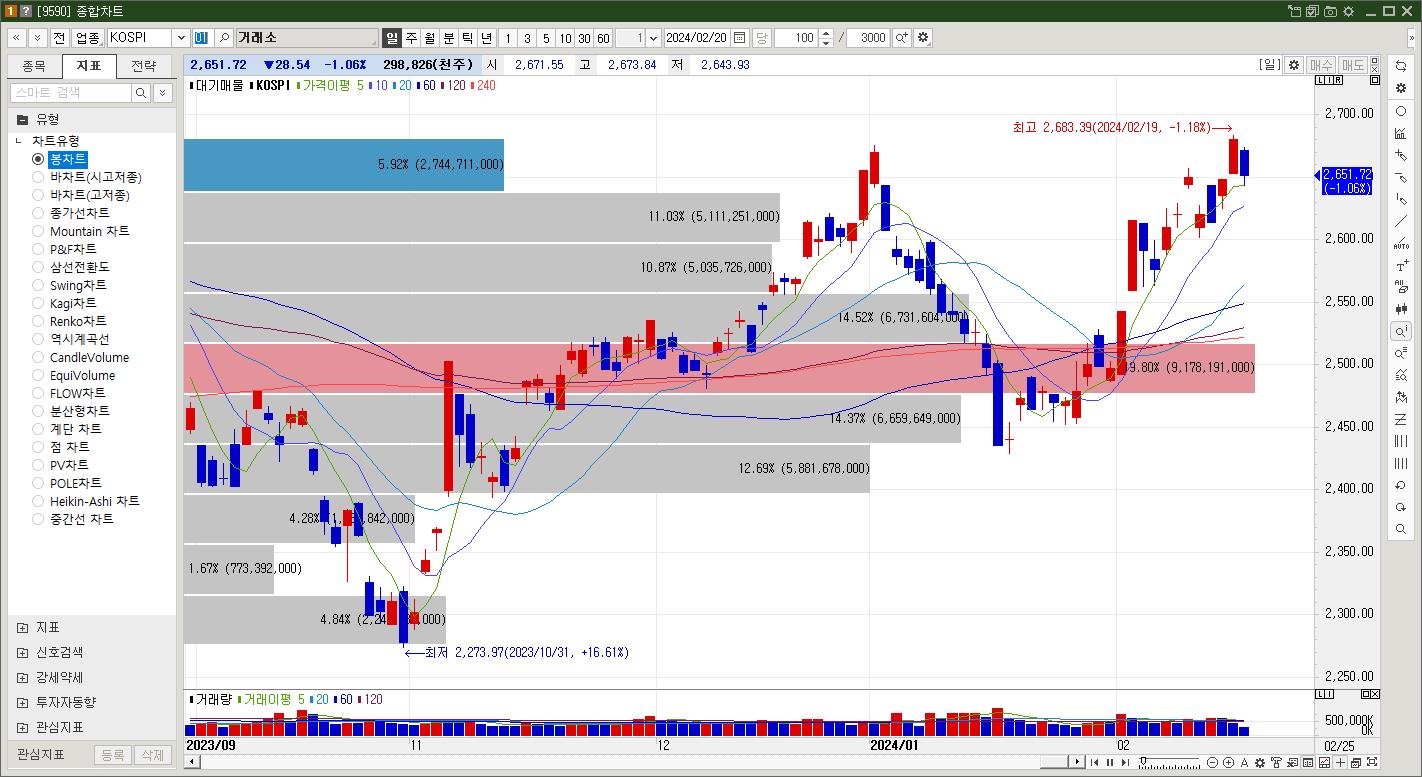Image resolution: width=1422 pixels, height=777 pixels.
Task: Select the Kagi차트 radio option
Action: [x=38, y=303]
